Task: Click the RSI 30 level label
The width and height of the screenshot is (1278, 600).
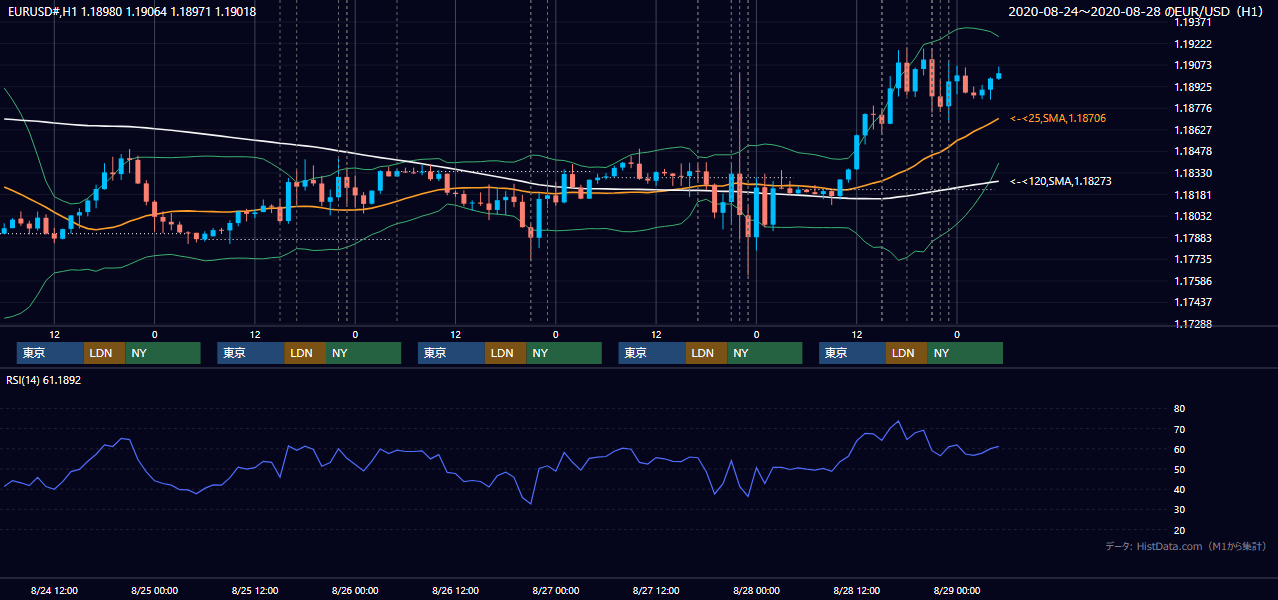Action: click(1179, 510)
